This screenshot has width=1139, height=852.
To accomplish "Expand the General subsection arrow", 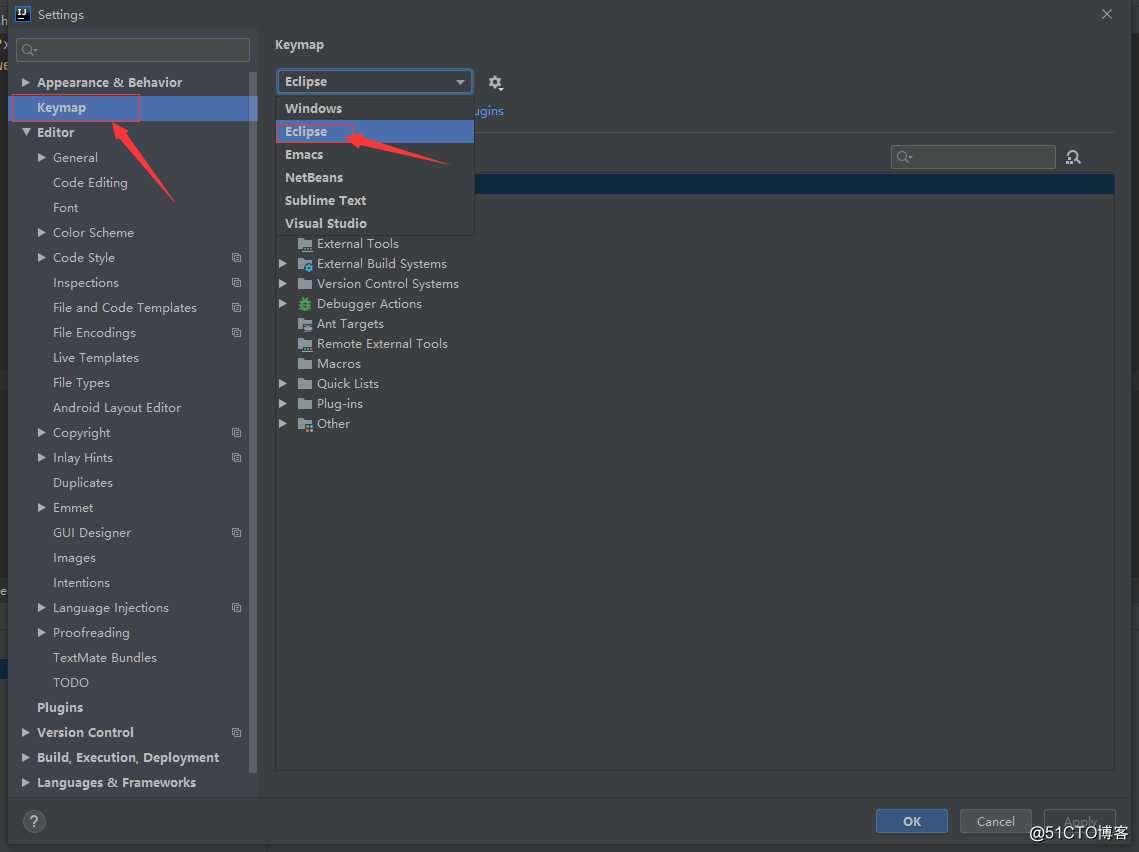I will tap(41, 158).
